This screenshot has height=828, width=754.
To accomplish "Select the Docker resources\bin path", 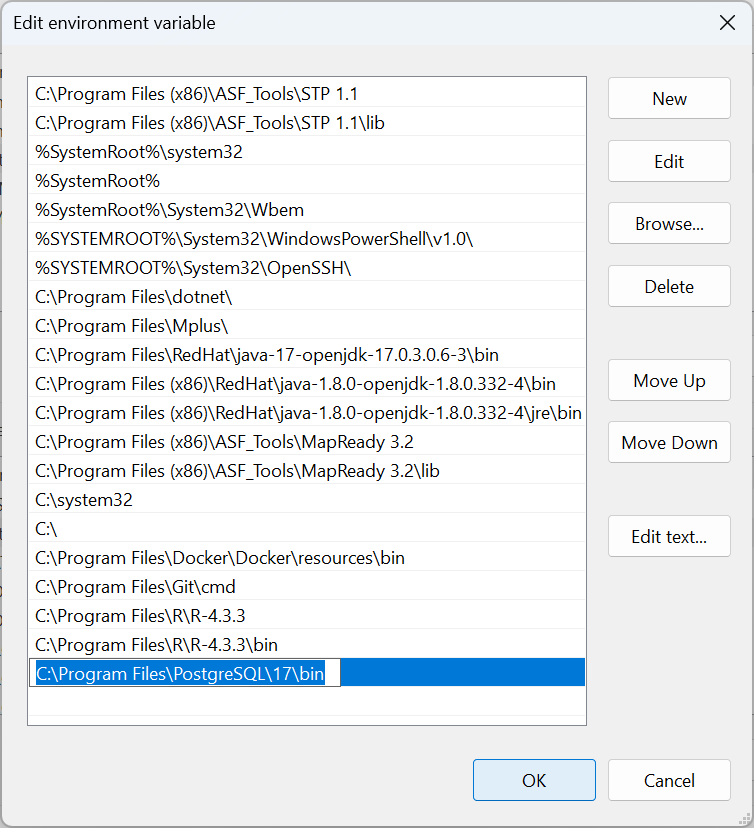I will pos(220,558).
